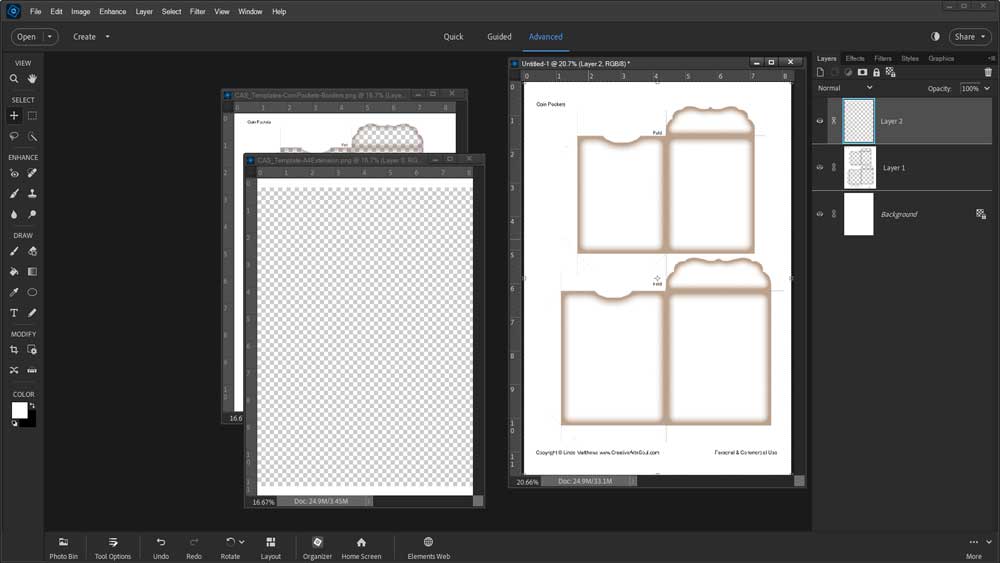Open the Opacity slider dropdown arrow
This screenshot has width=1000, height=563.
pyautogui.click(x=987, y=89)
